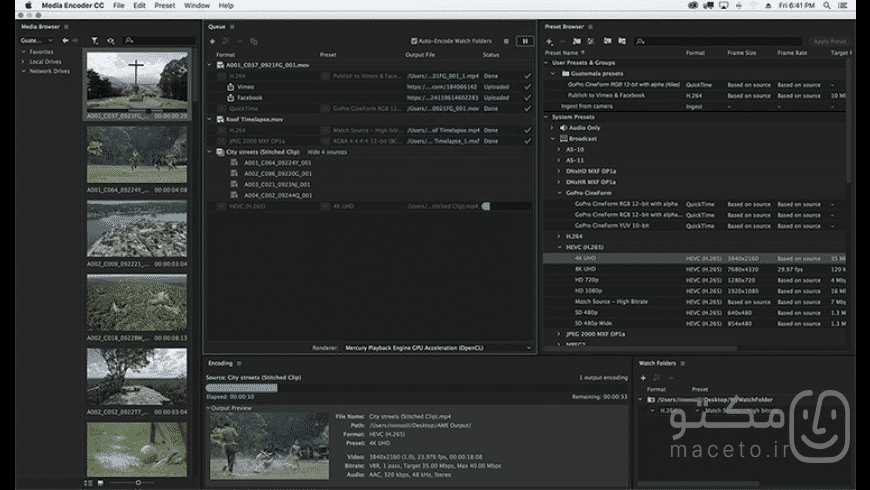Viewport: 870px width, 490px height.
Task: Open the Watch Folders panel menu icon
Action: [x=683, y=363]
